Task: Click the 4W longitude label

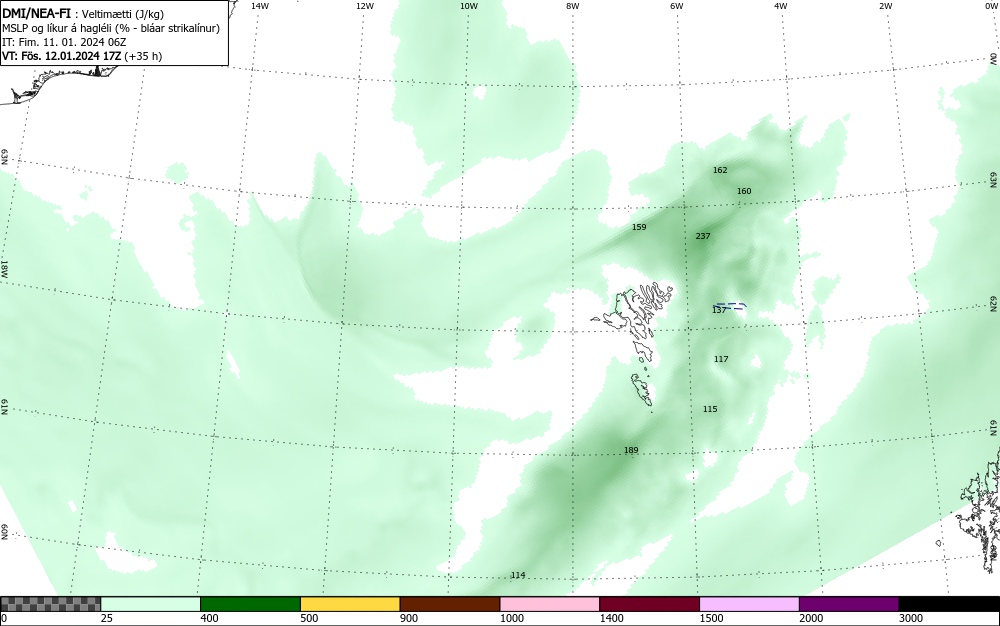Action: click(x=781, y=6)
